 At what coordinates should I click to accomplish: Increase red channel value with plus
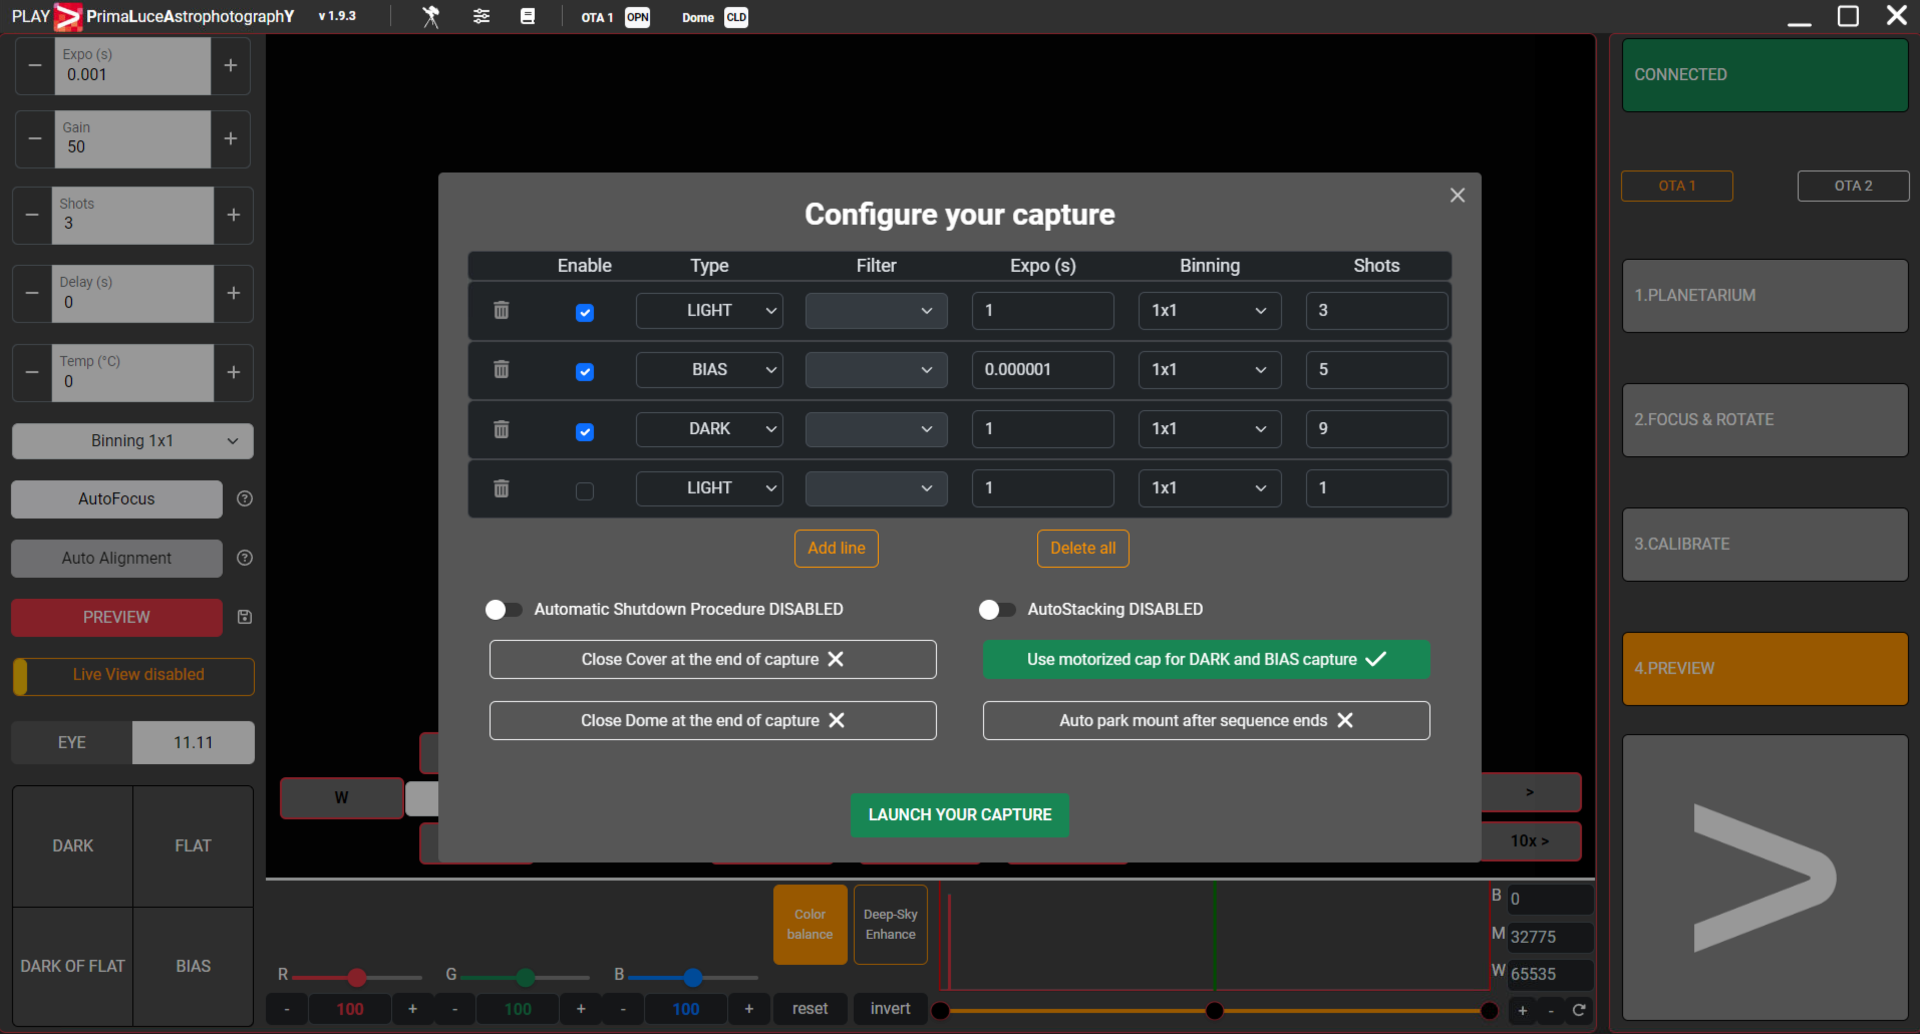413,1009
